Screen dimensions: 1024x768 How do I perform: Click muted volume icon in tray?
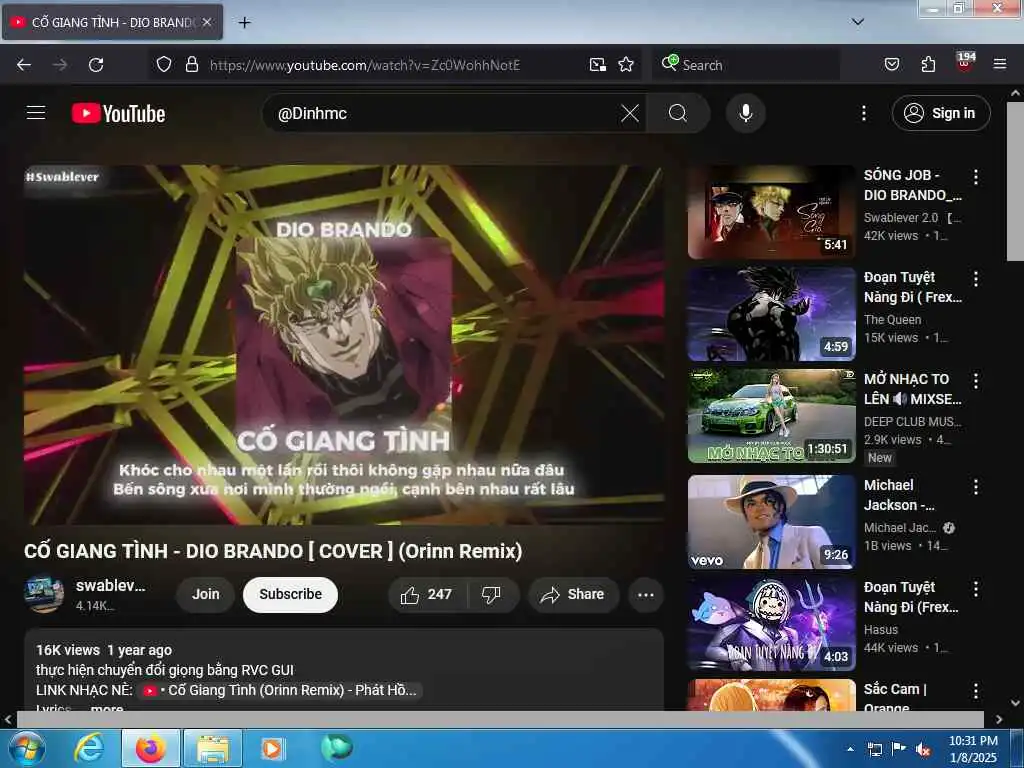923,750
